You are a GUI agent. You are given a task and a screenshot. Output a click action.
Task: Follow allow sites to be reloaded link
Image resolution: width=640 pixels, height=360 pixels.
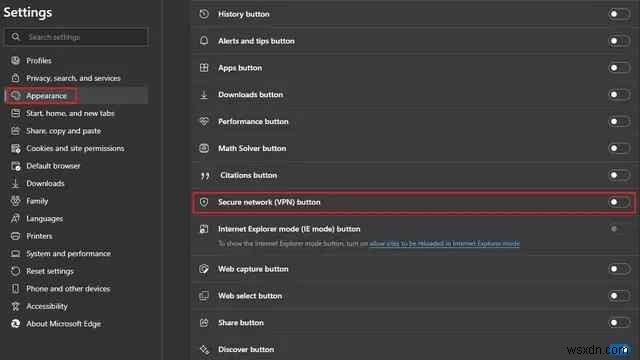coord(444,244)
